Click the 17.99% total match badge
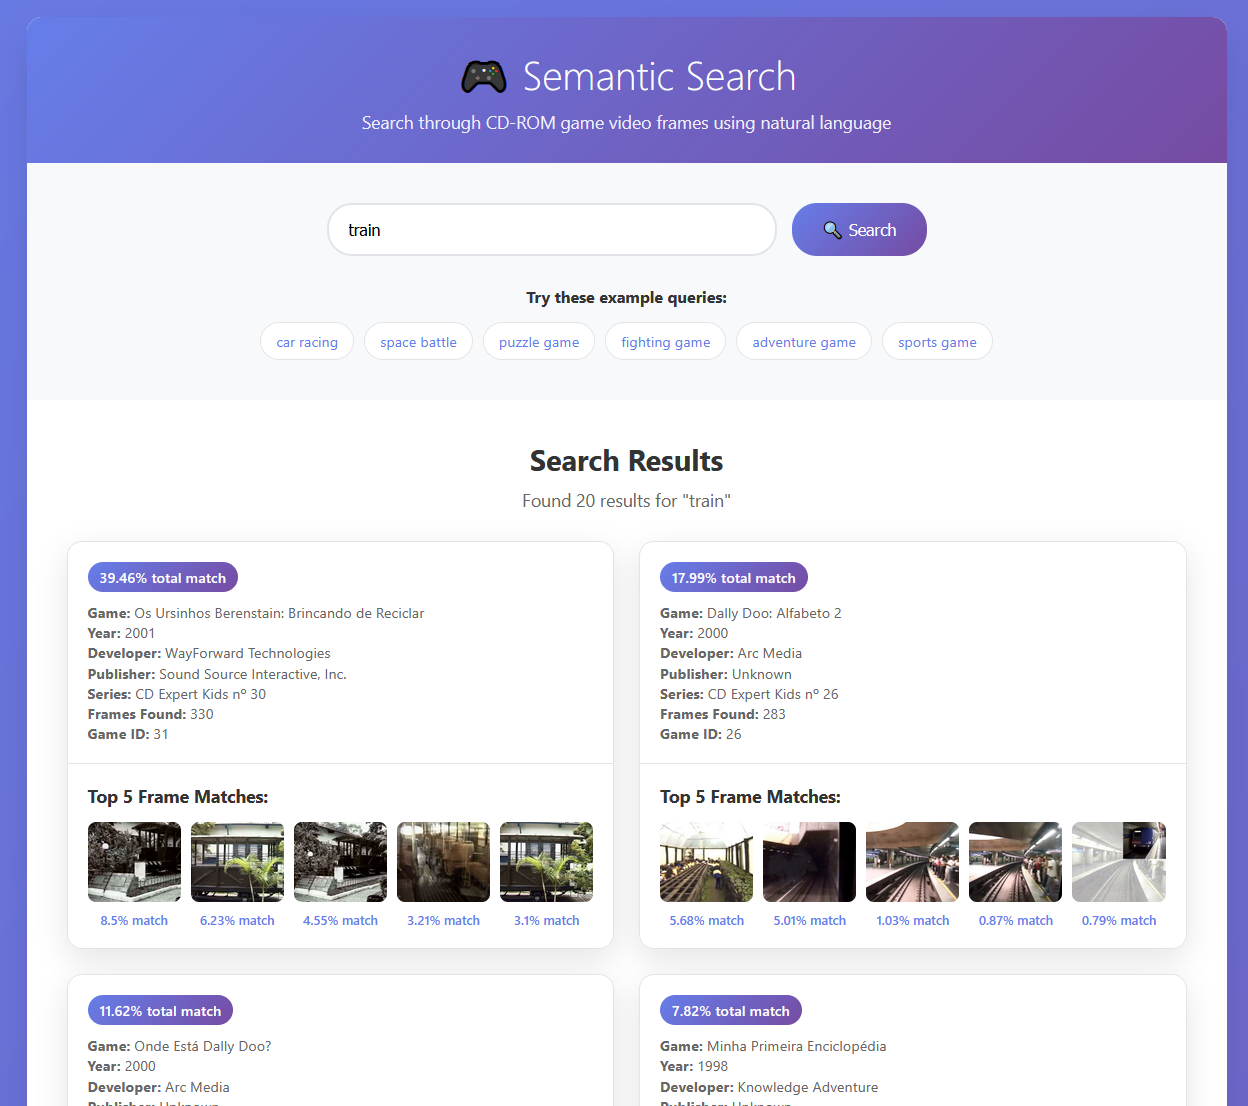The height and width of the screenshot is (1106, 1248). pos(733,578)
